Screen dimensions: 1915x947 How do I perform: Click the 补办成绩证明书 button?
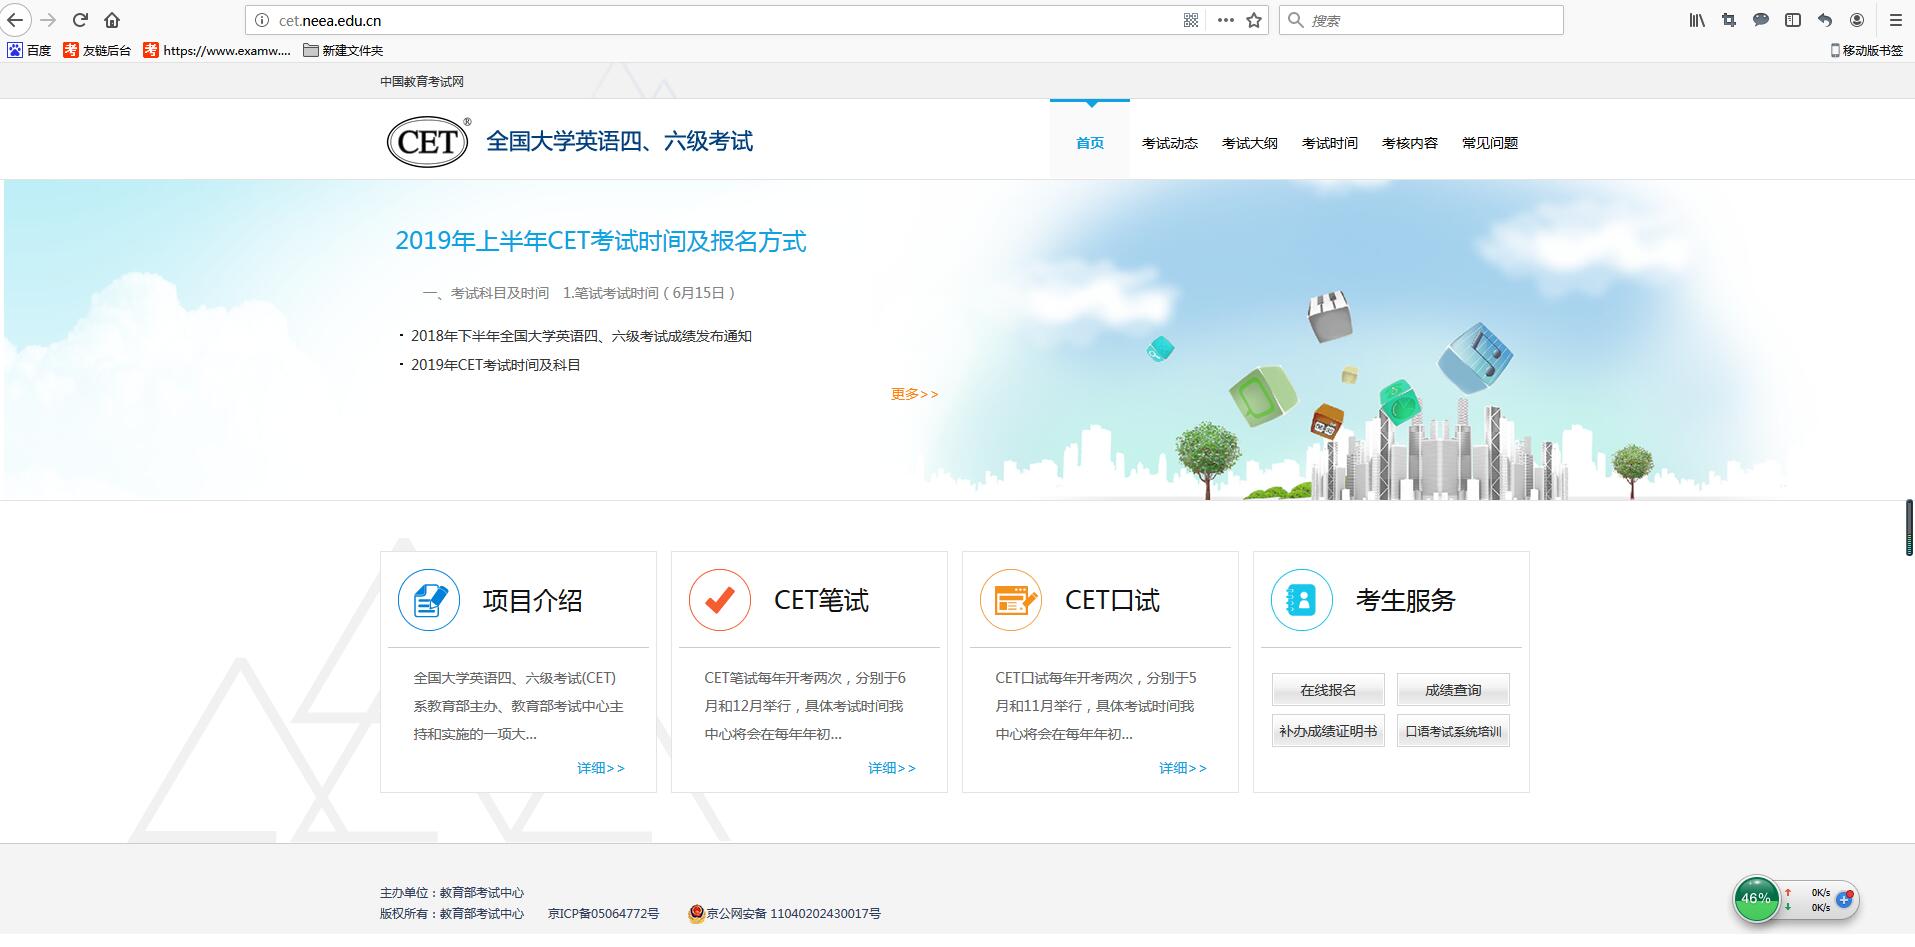pos(1328,731)
